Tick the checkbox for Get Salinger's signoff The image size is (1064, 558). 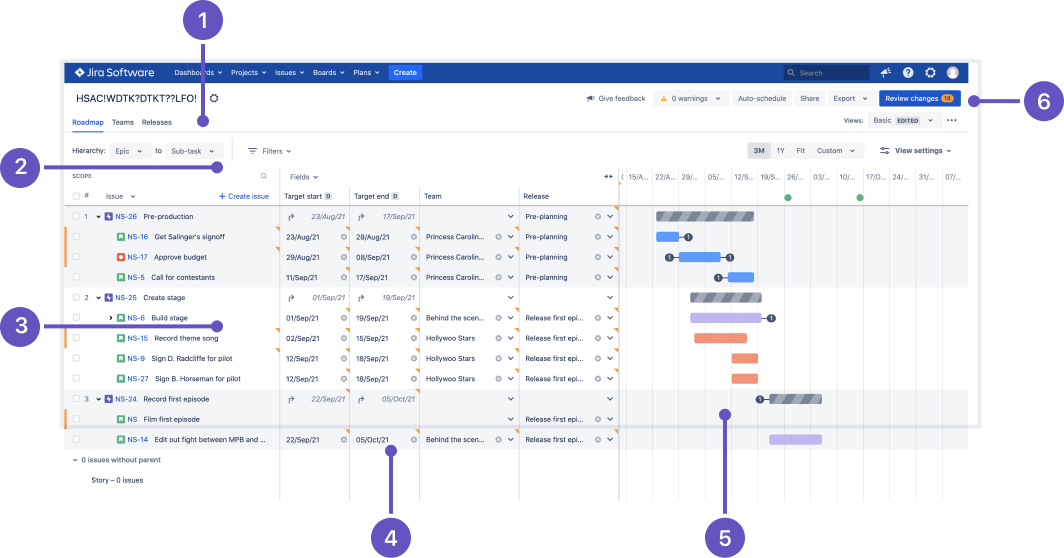(x=76, y=237)
